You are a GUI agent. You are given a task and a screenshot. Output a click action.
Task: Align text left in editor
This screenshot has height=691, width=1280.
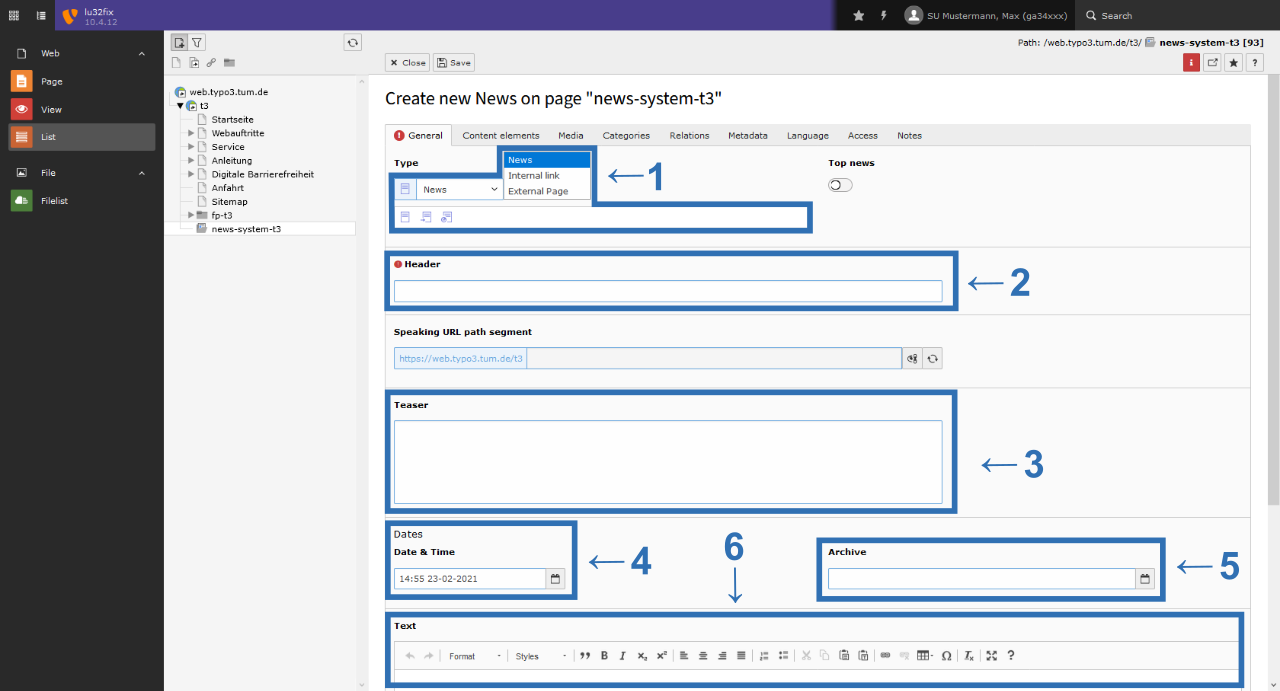coord(684,656)
